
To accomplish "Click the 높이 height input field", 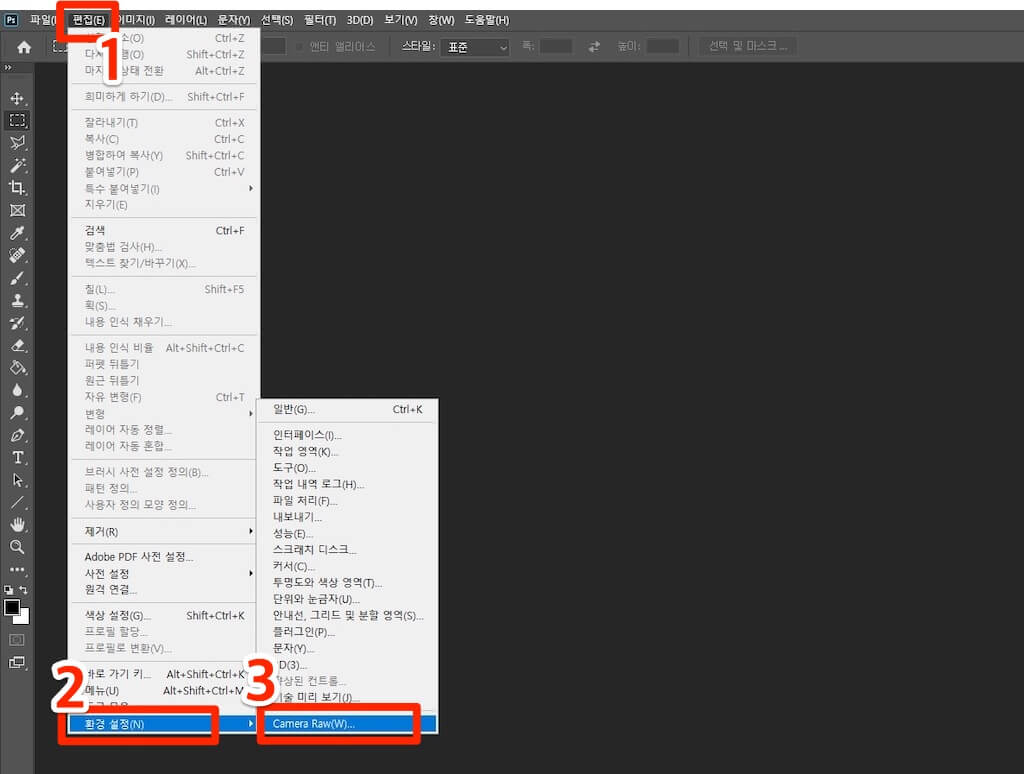I will click(663, 46).
